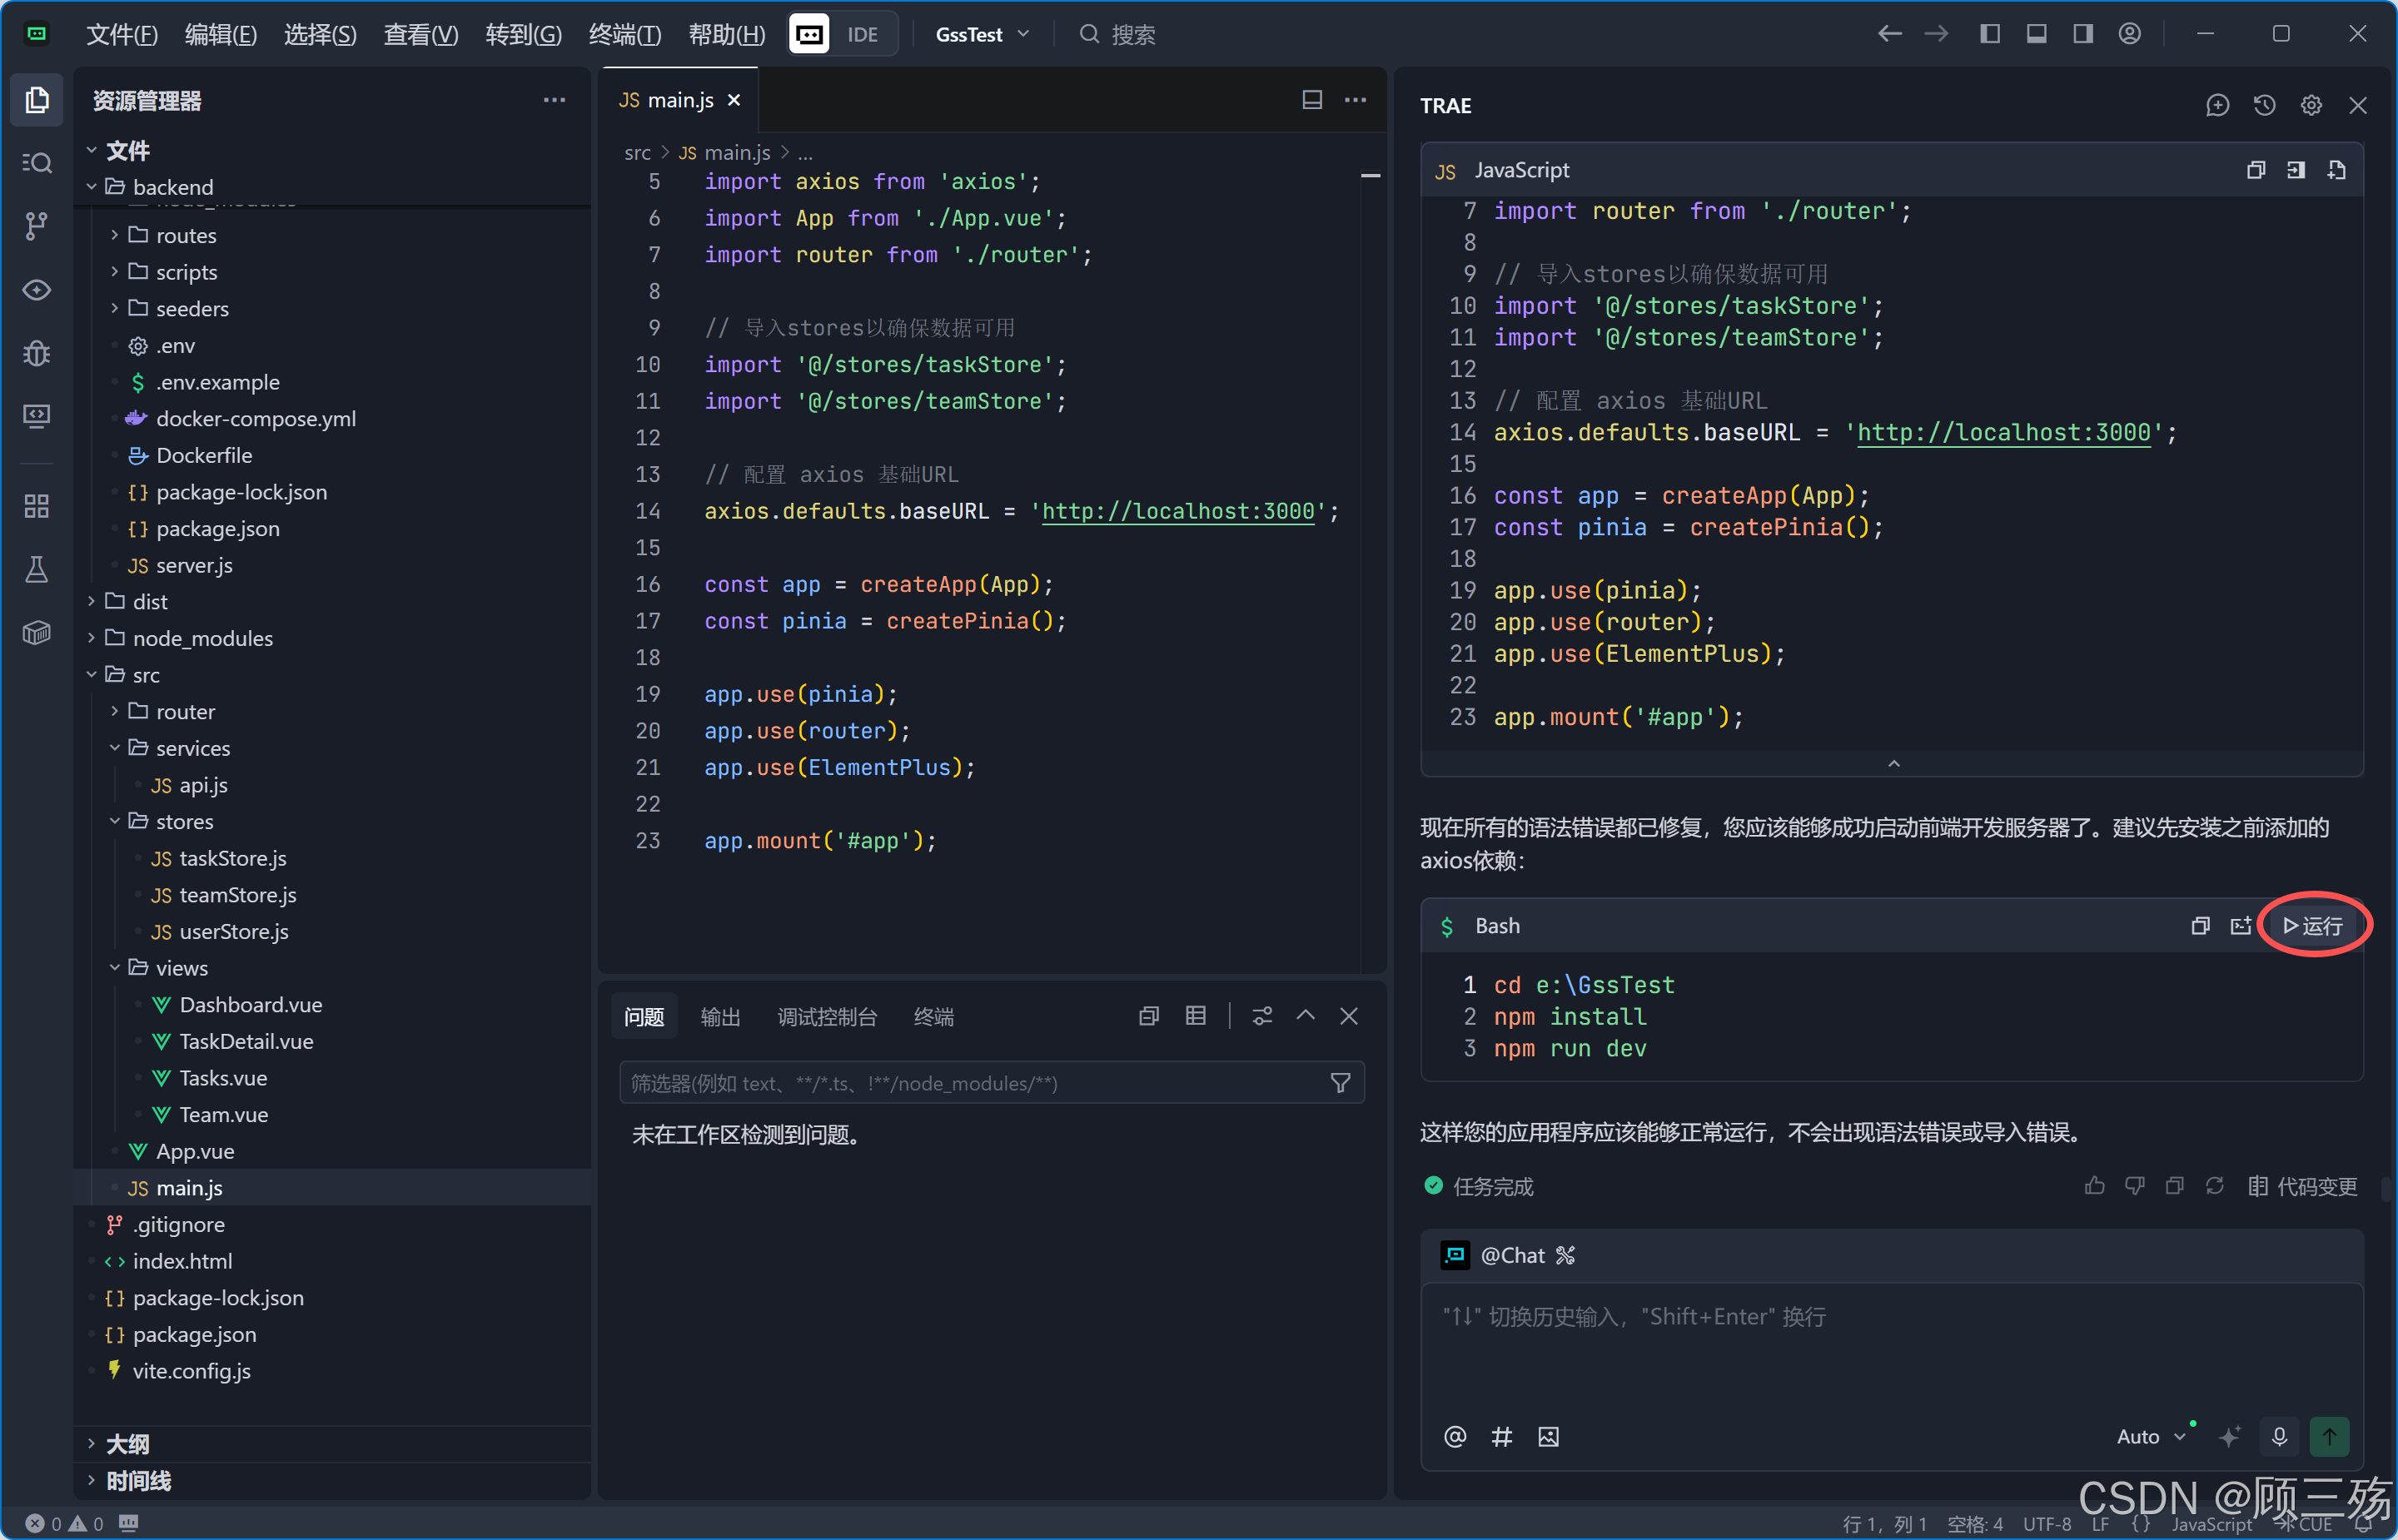Click the Run button on Bash block
Viewport: 2398px width, 1540px height.
pyautogui.click(x=2312, y=925)
